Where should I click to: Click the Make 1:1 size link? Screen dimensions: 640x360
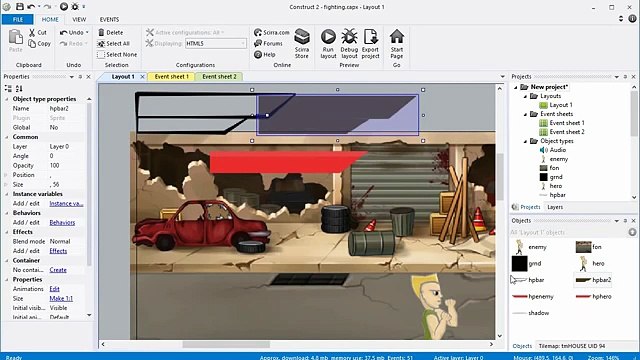(61, 298)
